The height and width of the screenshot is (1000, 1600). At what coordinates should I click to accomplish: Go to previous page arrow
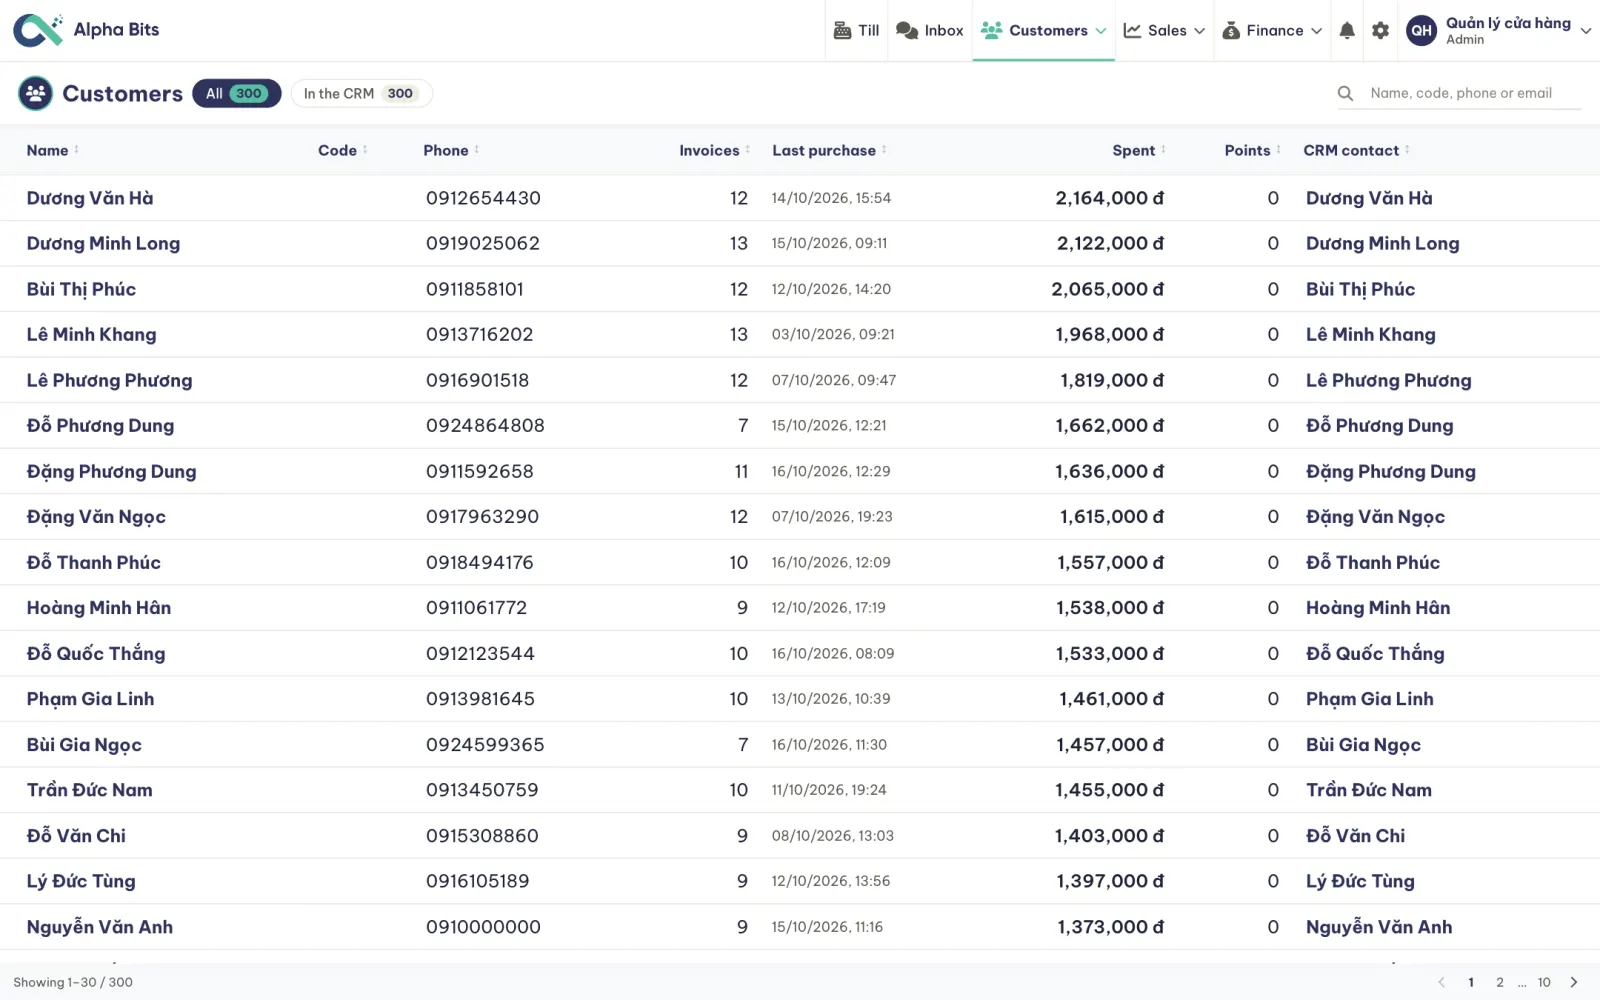(1441, 982)
